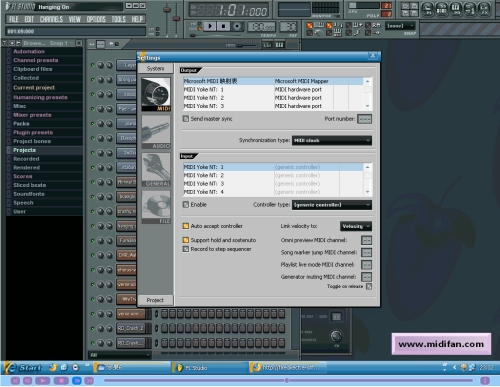Click the video player seek slider handle
The image size is (500, 387).
pyautogui.click(x=286, y=380)
